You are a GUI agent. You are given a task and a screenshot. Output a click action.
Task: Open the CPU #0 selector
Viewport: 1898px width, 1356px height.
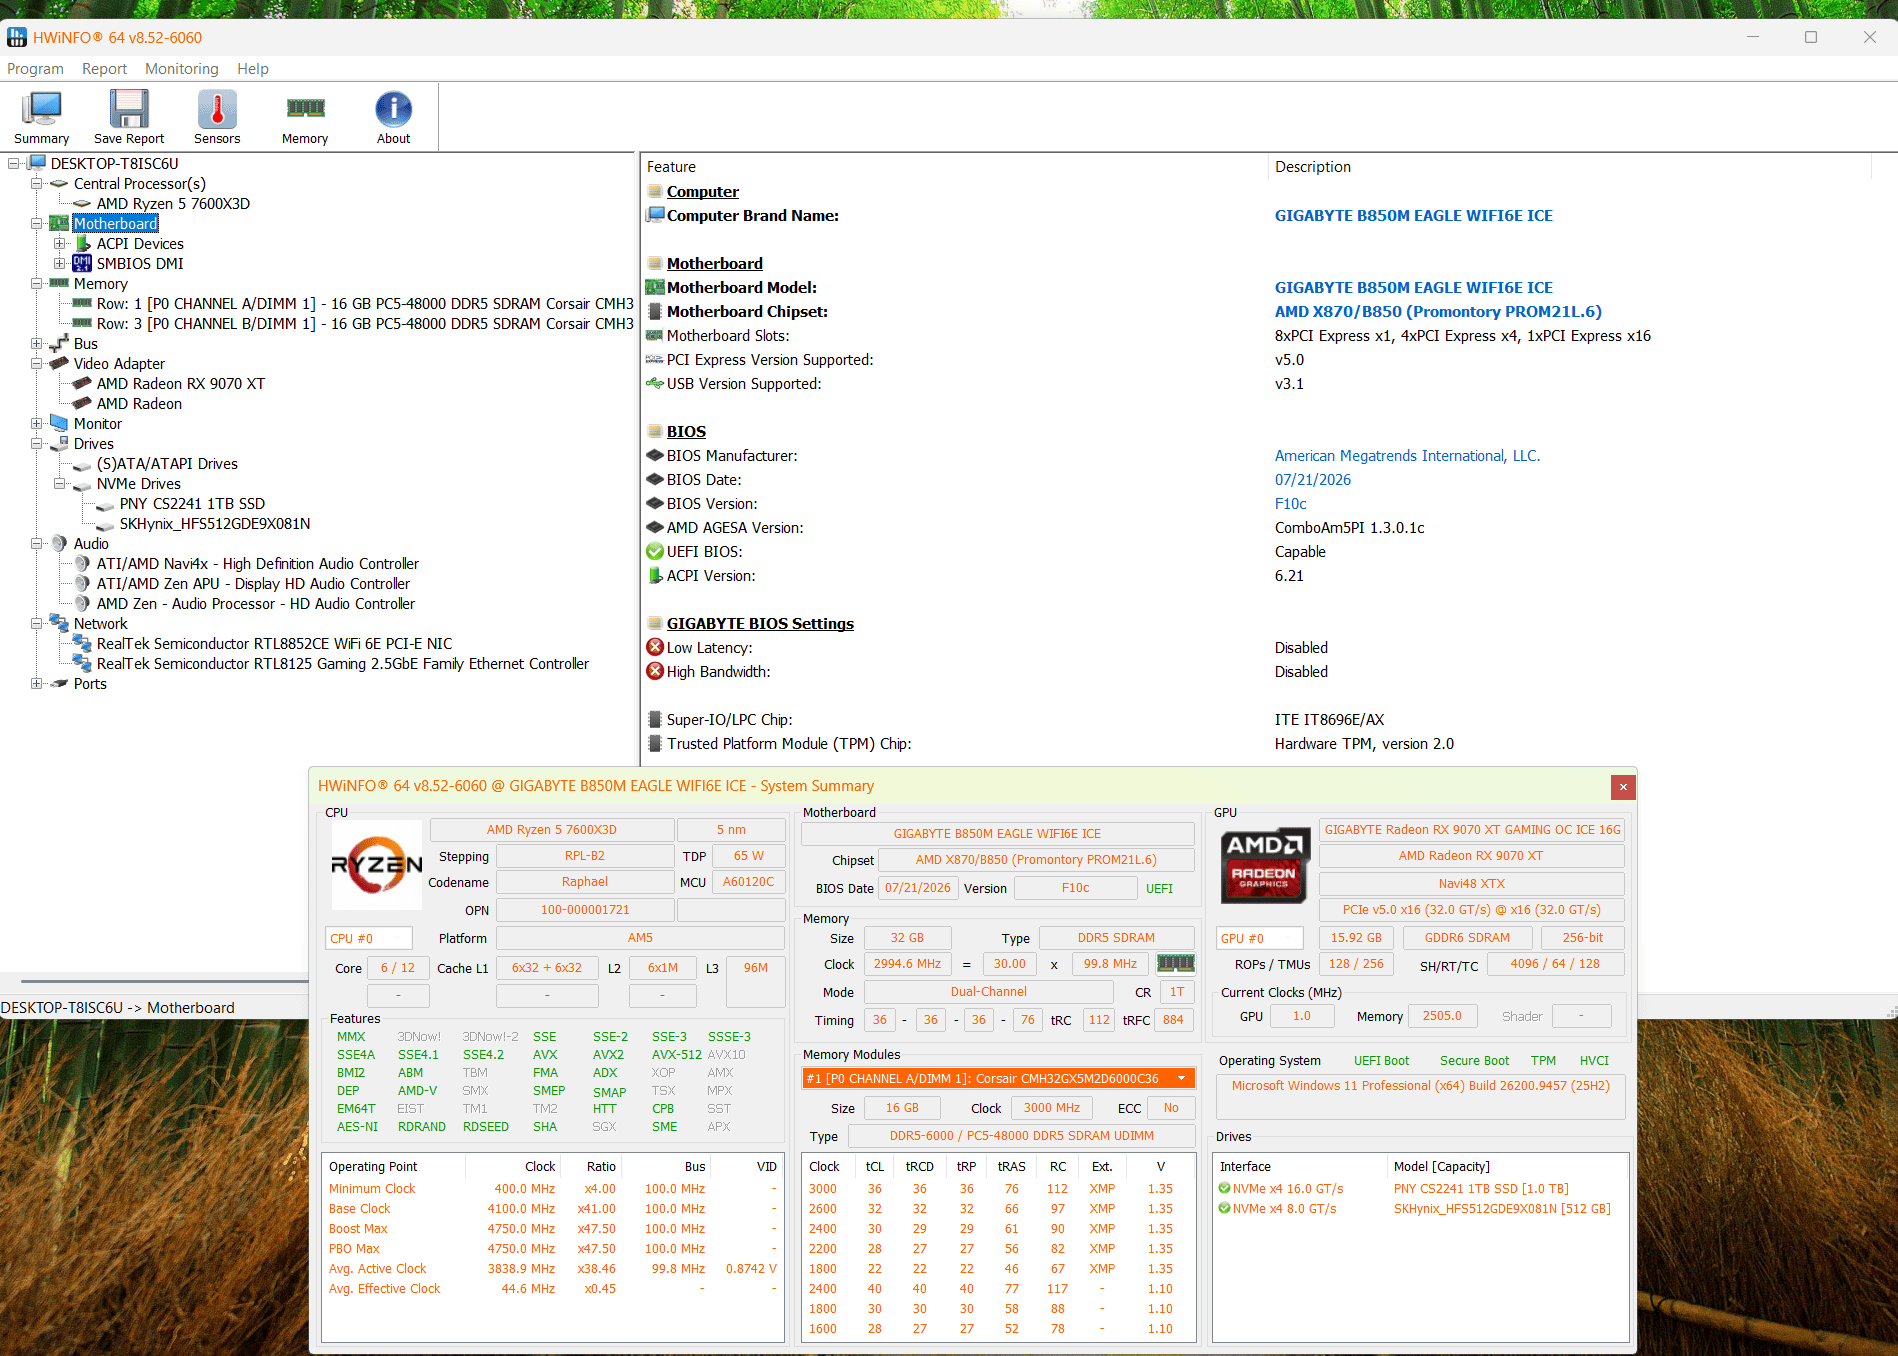coord(369,938)
